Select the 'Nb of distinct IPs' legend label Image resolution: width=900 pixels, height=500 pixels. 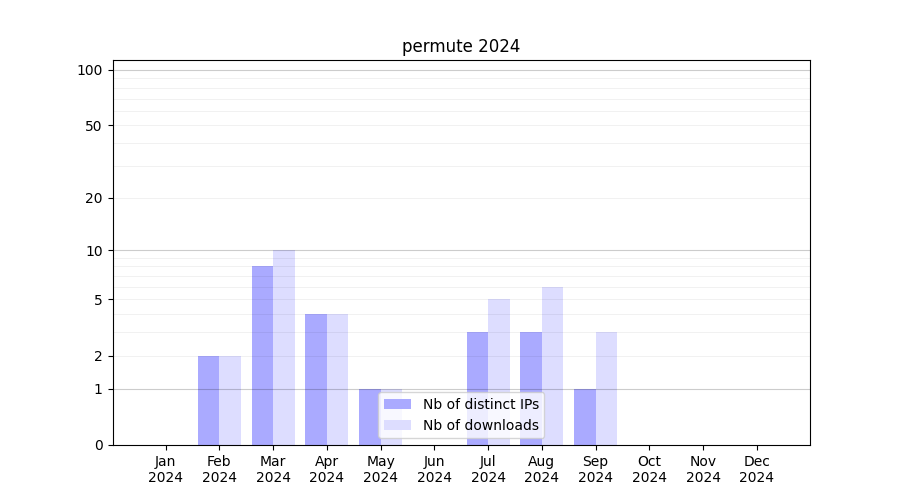(x=480, y=404)
